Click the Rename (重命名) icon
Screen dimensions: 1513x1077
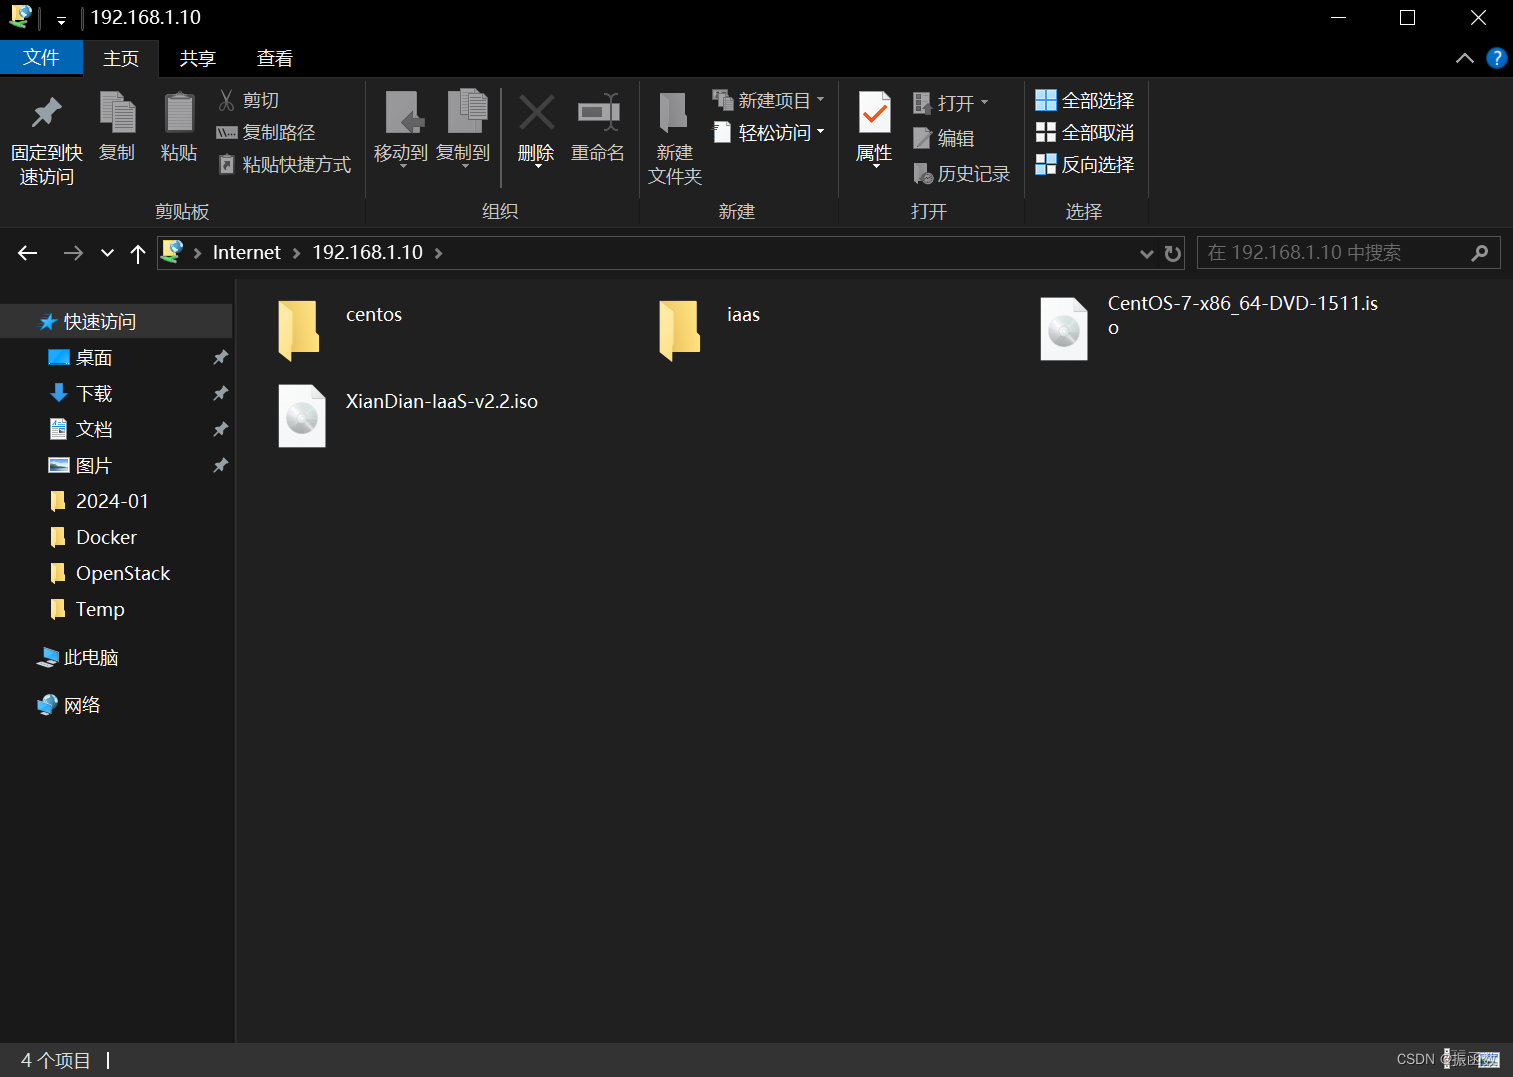click(598, 112)
